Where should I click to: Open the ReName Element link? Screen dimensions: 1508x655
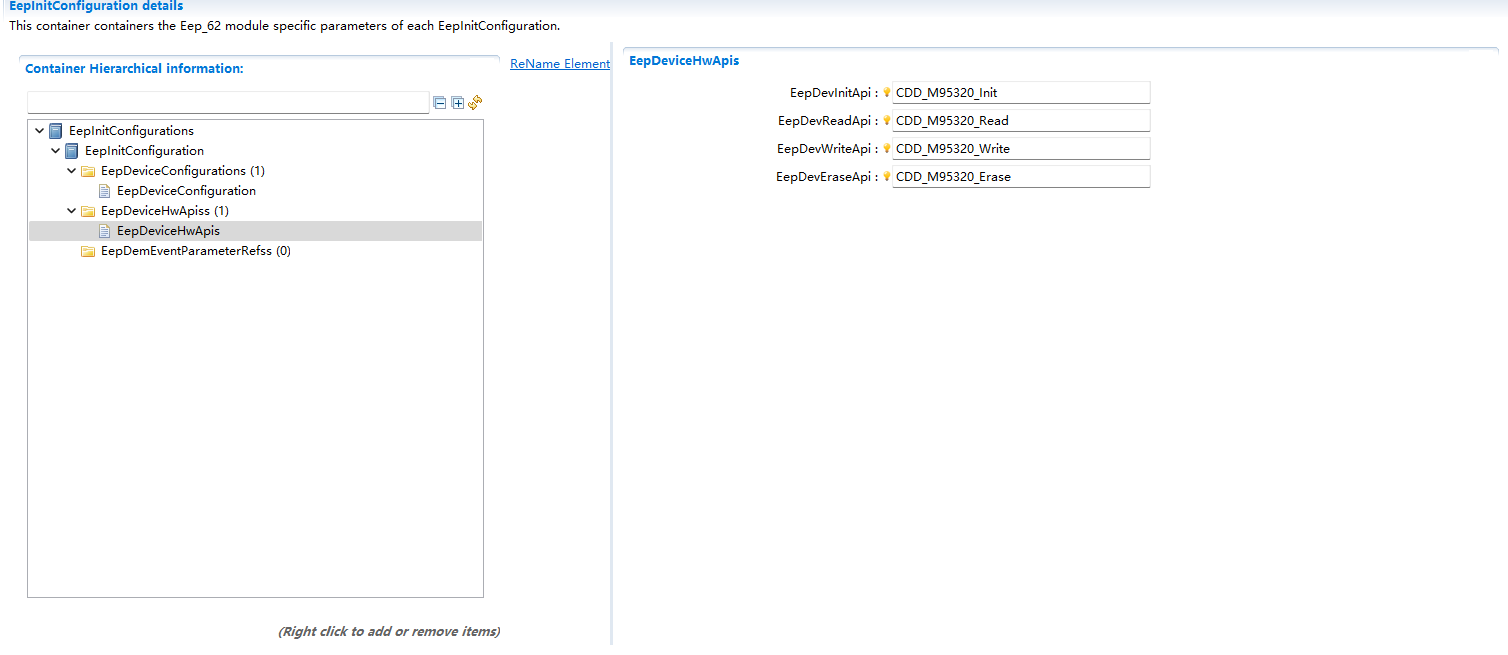[559, 64]
